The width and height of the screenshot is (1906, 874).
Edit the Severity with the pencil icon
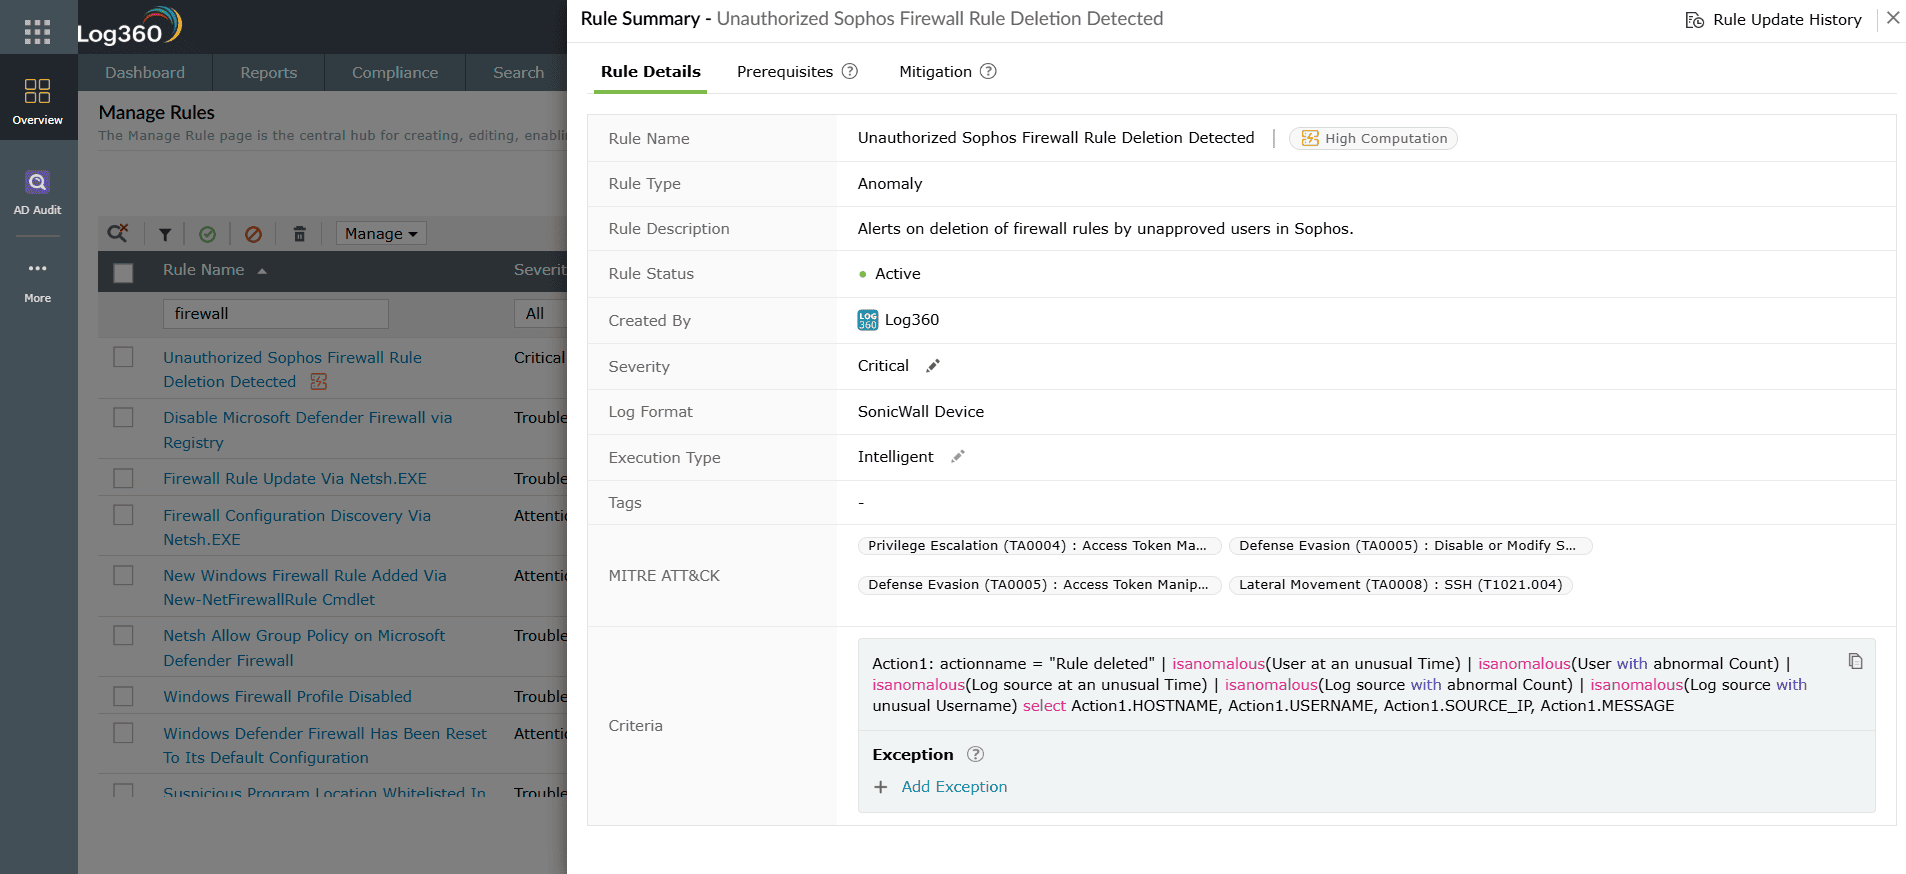[x=933, y=366]
